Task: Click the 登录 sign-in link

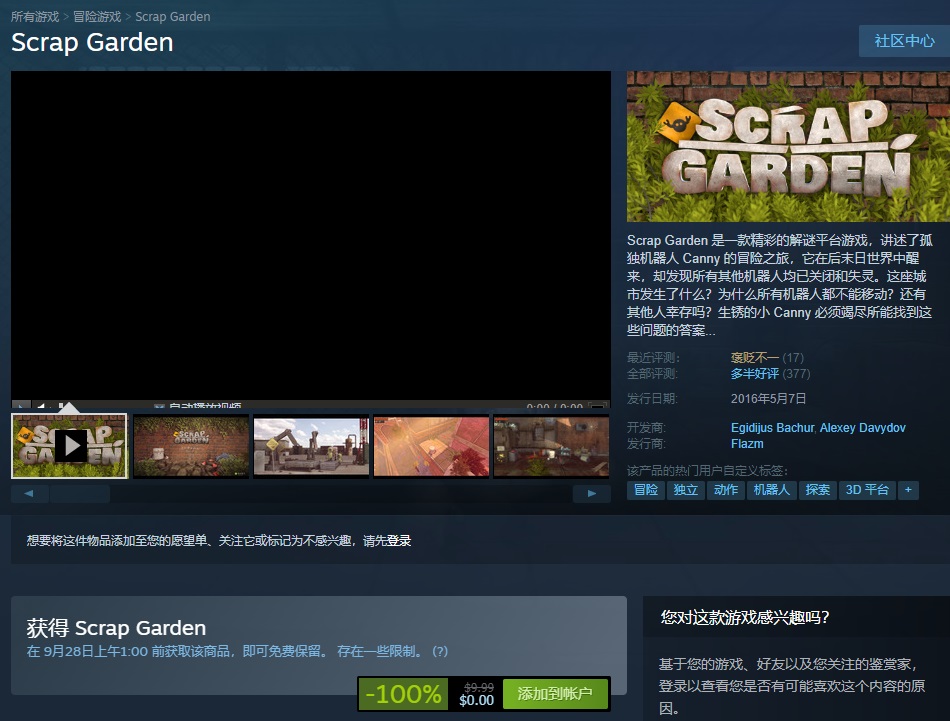Action: (x=399, y=541)
